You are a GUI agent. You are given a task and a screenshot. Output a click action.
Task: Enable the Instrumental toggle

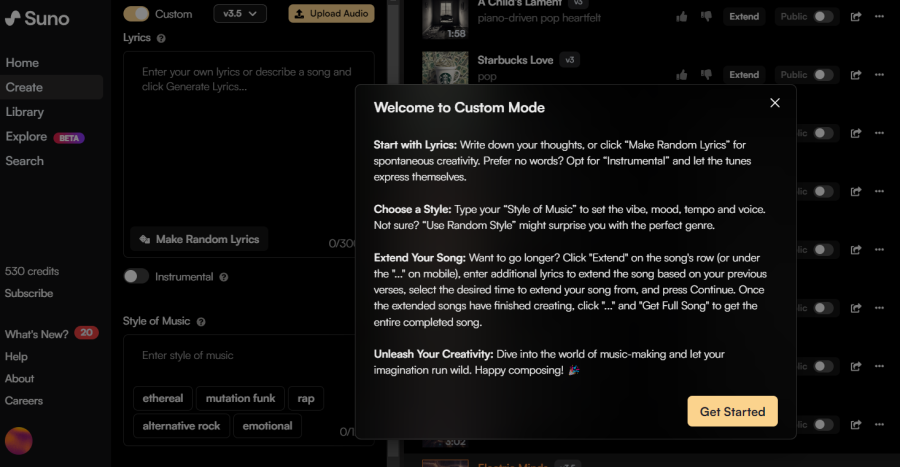click(136, 277)
